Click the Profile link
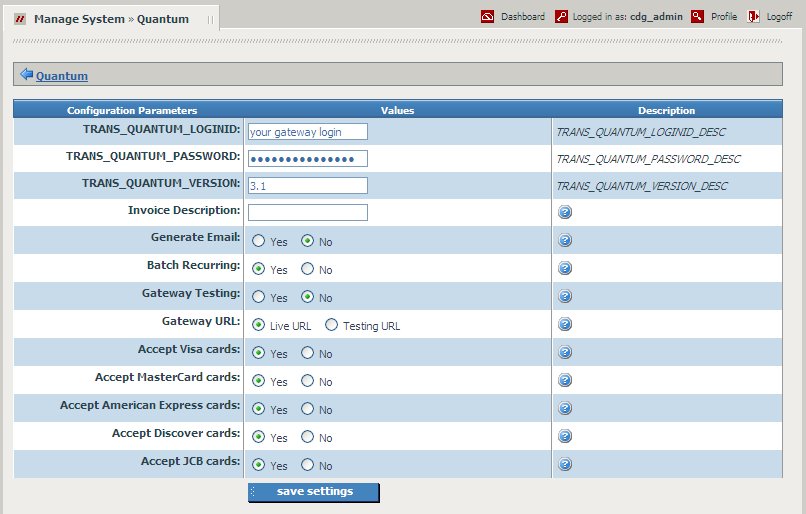Viewport: 806px width, 514px height. 724,17
